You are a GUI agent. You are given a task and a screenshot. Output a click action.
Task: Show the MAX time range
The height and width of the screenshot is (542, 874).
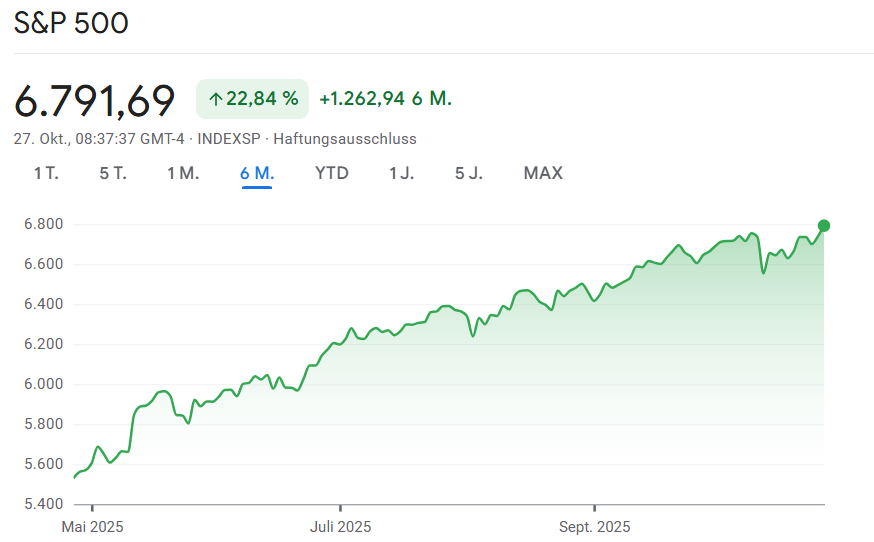[x=543, y=173]
